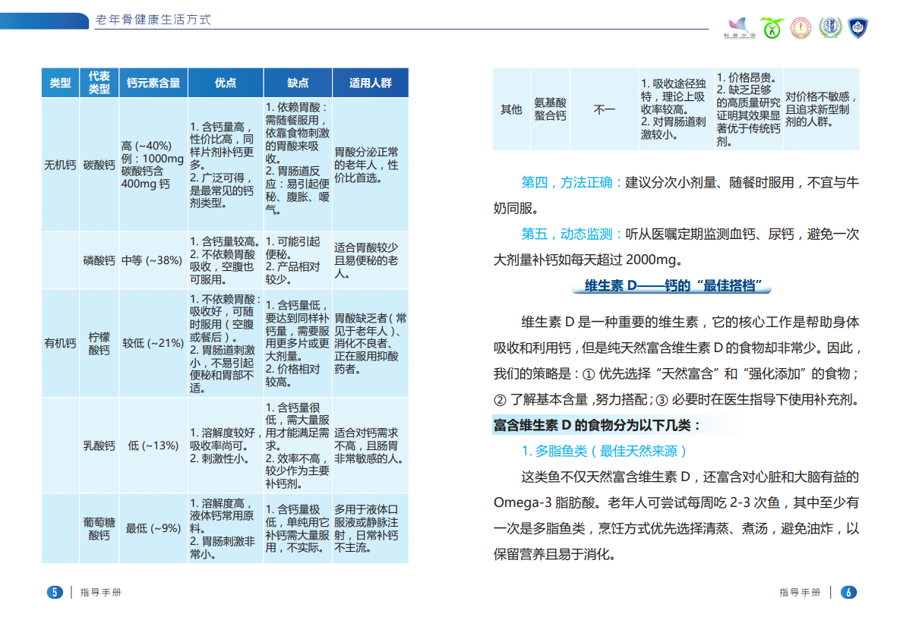Click the 1. 多脂鱼类（最佳天然来源）subheading

click(604, 451)
